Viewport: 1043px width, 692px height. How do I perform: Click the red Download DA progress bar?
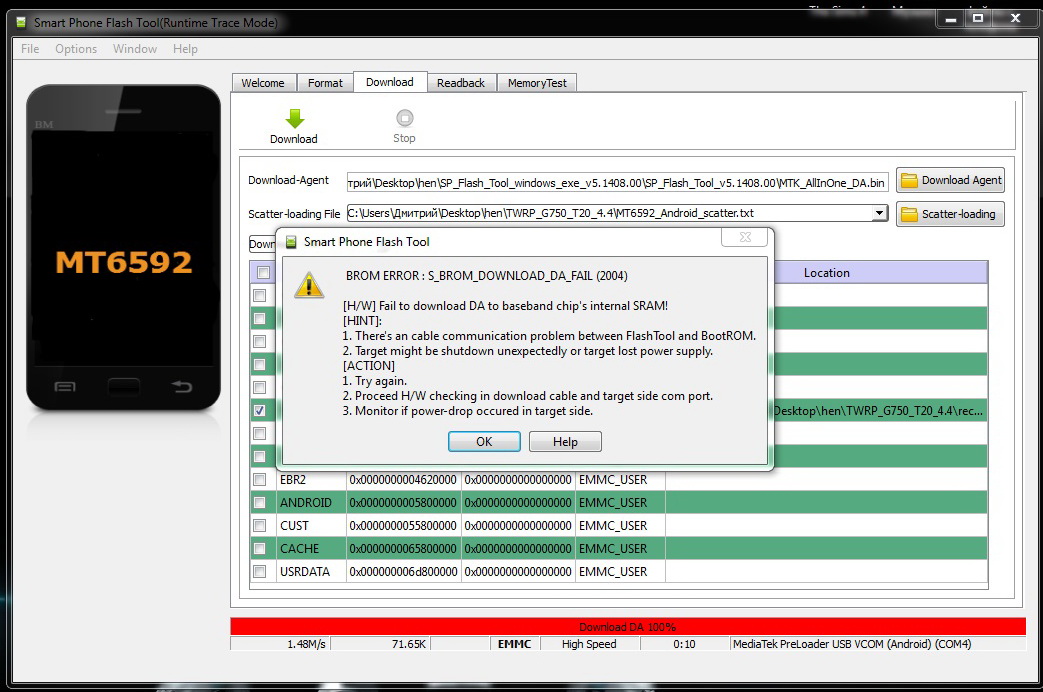[x=627, y=627]
